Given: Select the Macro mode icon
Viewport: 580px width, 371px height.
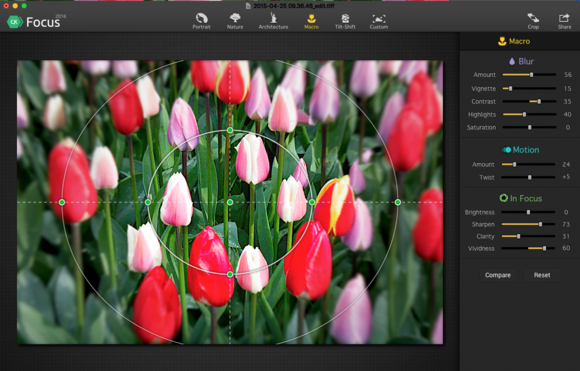Looking at the screenshot, I should click(x=311, y=21).
